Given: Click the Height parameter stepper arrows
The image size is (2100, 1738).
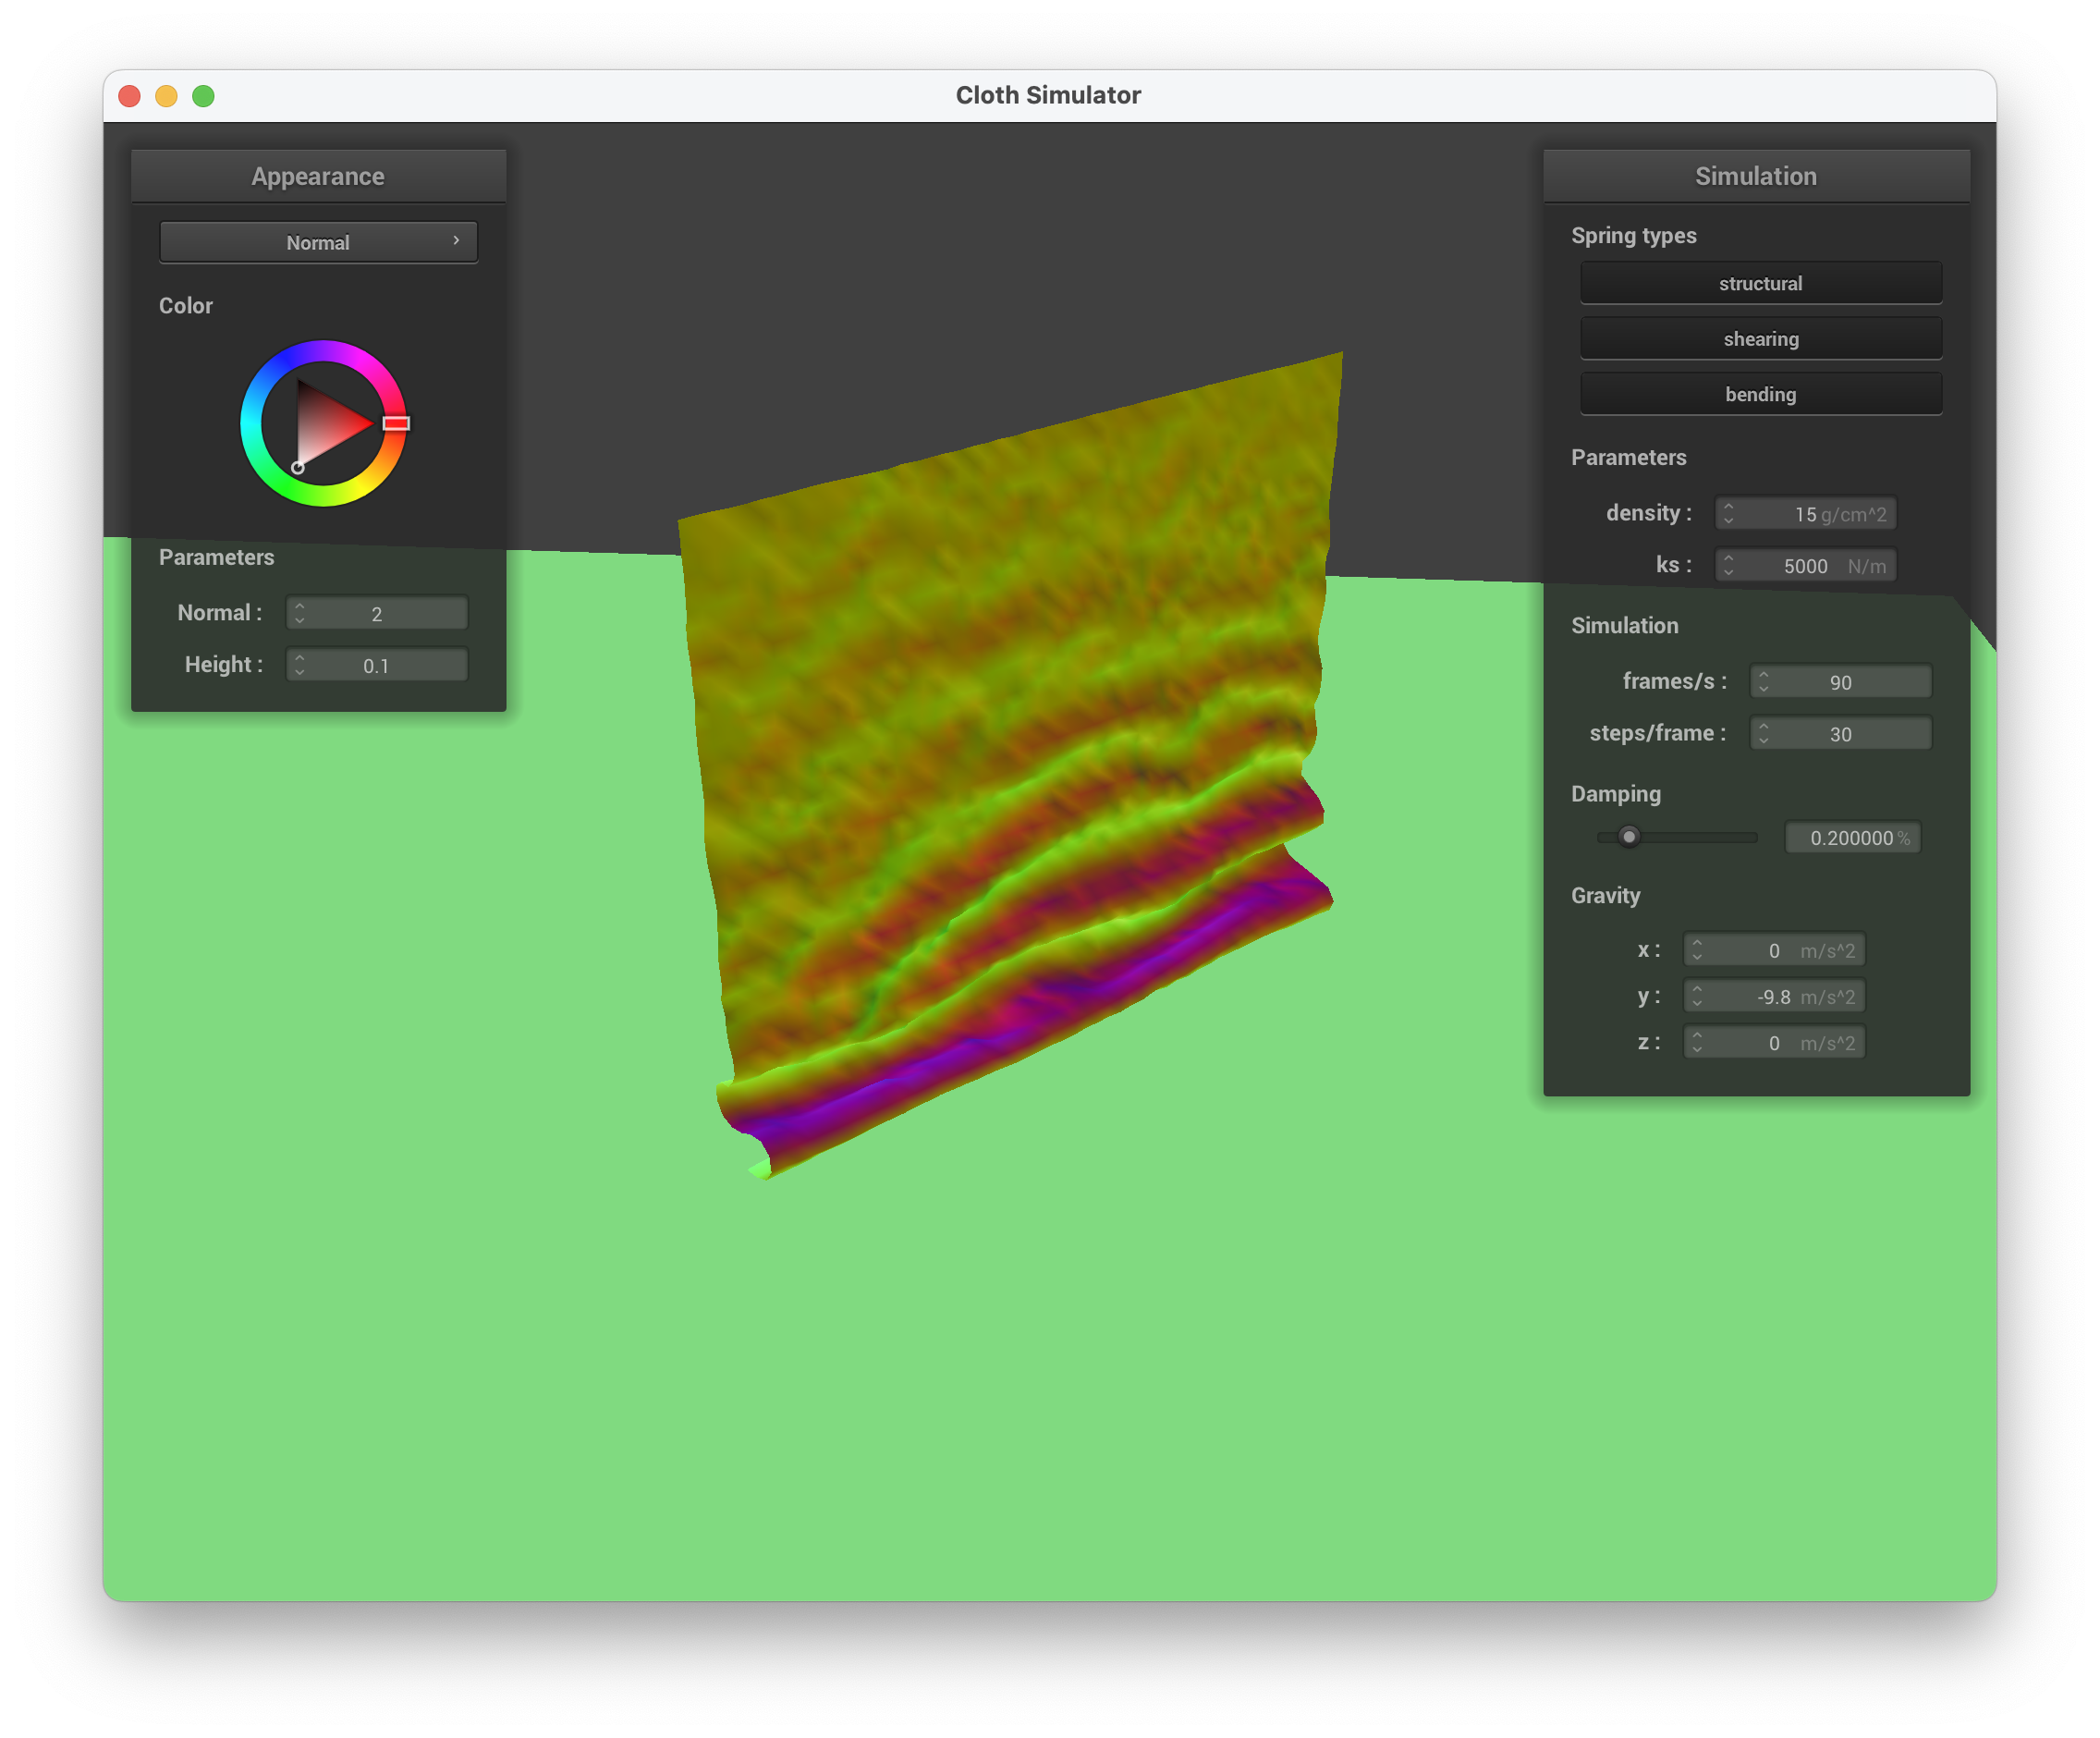Looking at the screenshot, I should [x=299, y=665].
